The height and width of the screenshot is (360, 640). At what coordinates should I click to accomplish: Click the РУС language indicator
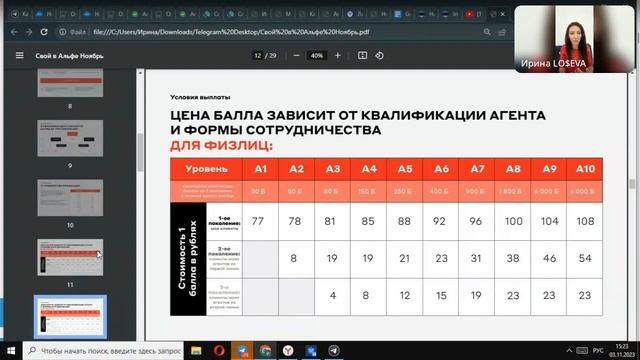[x=598, y=351]
